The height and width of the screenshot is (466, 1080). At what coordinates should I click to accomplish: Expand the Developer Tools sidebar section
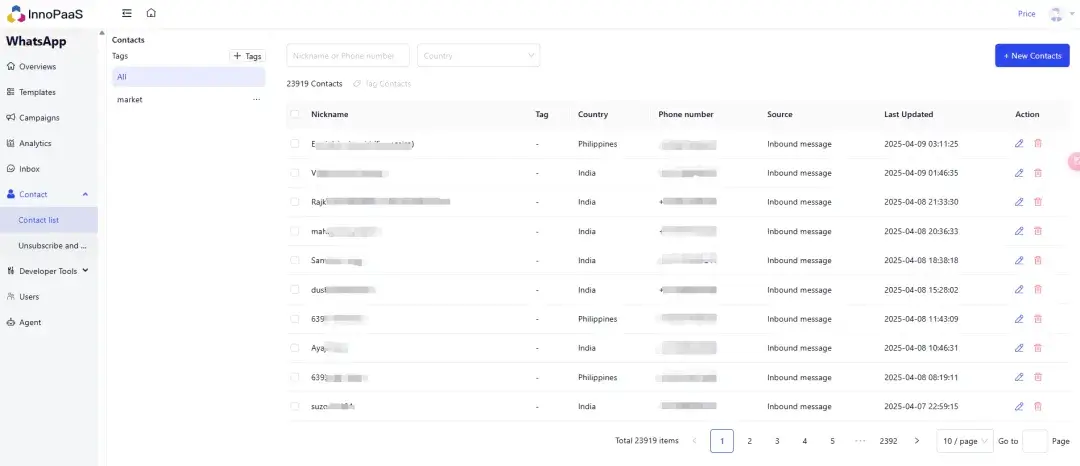pyautogui.click(x=54, y=271)
